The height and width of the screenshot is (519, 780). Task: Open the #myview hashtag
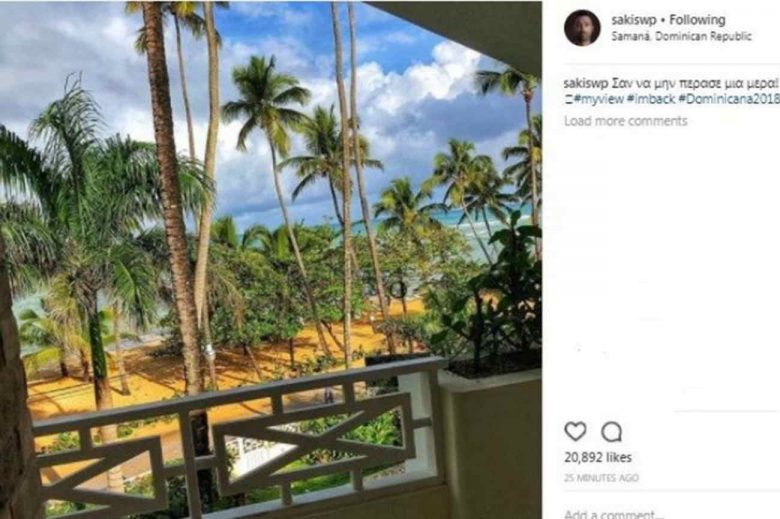(597, 101)
